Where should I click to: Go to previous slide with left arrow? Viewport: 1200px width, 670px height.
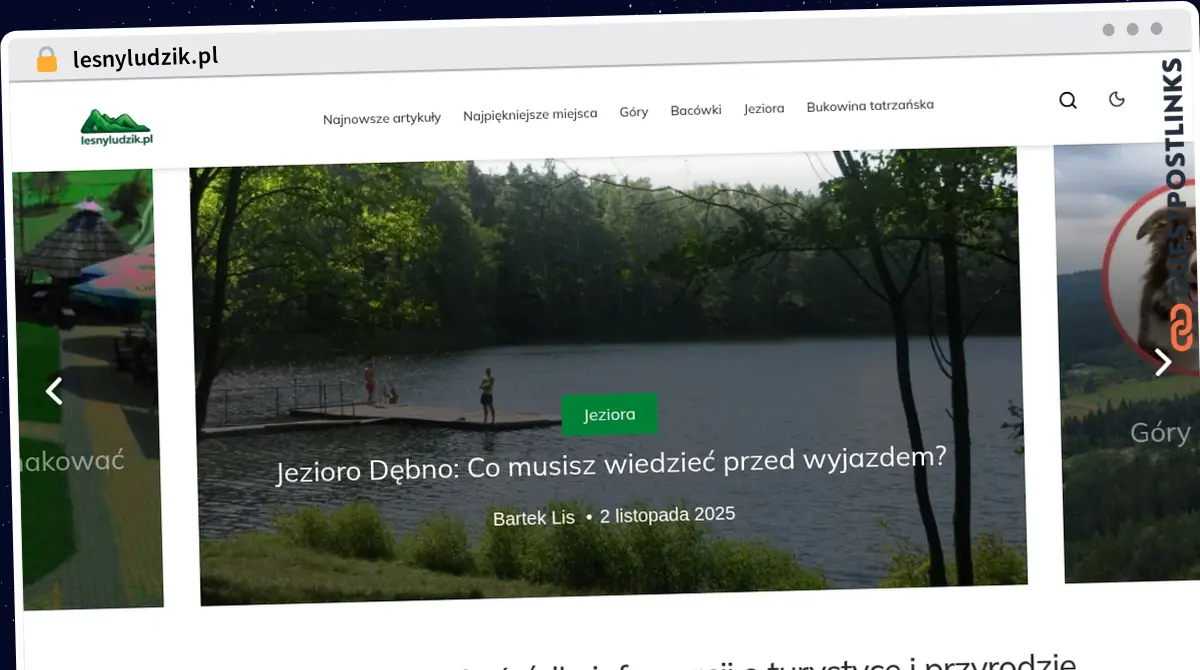pyautogui.click(x=54, y=390)
